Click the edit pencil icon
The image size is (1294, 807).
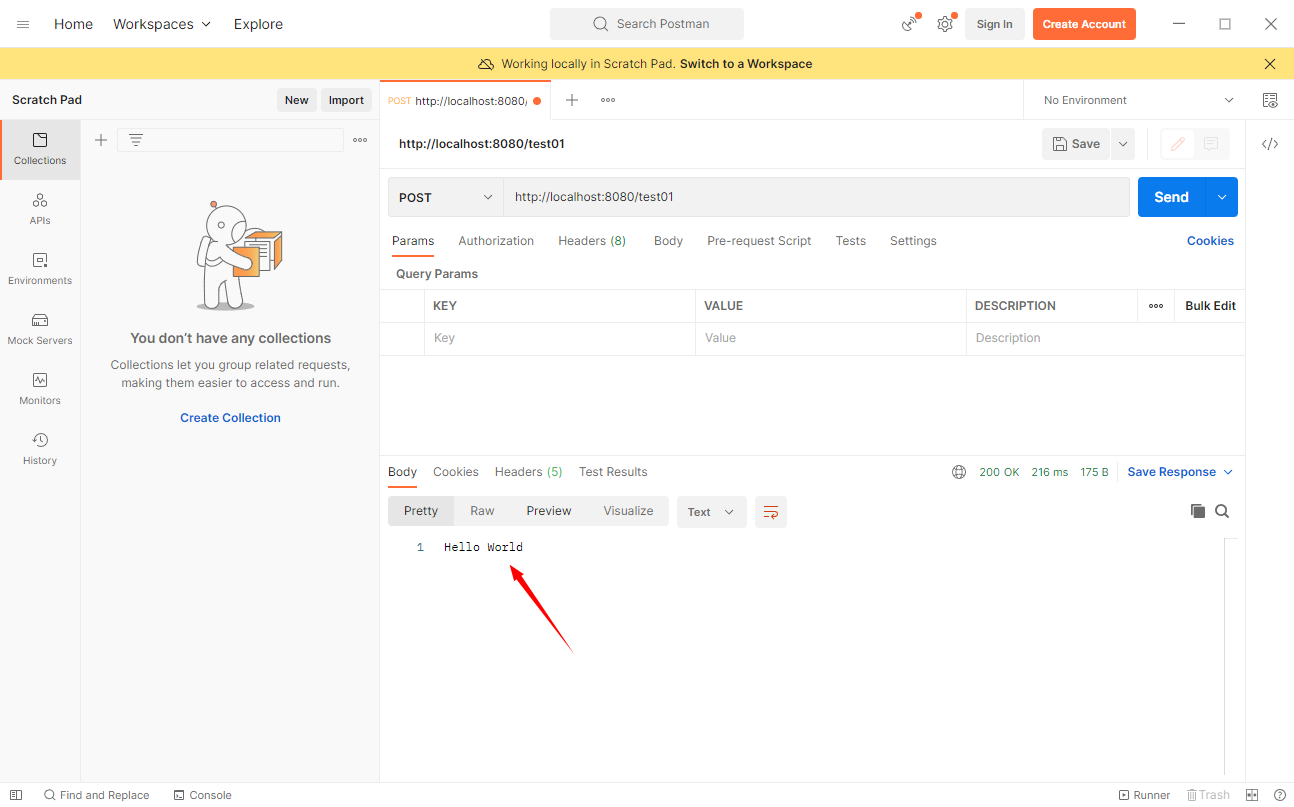pos(1178,144)
